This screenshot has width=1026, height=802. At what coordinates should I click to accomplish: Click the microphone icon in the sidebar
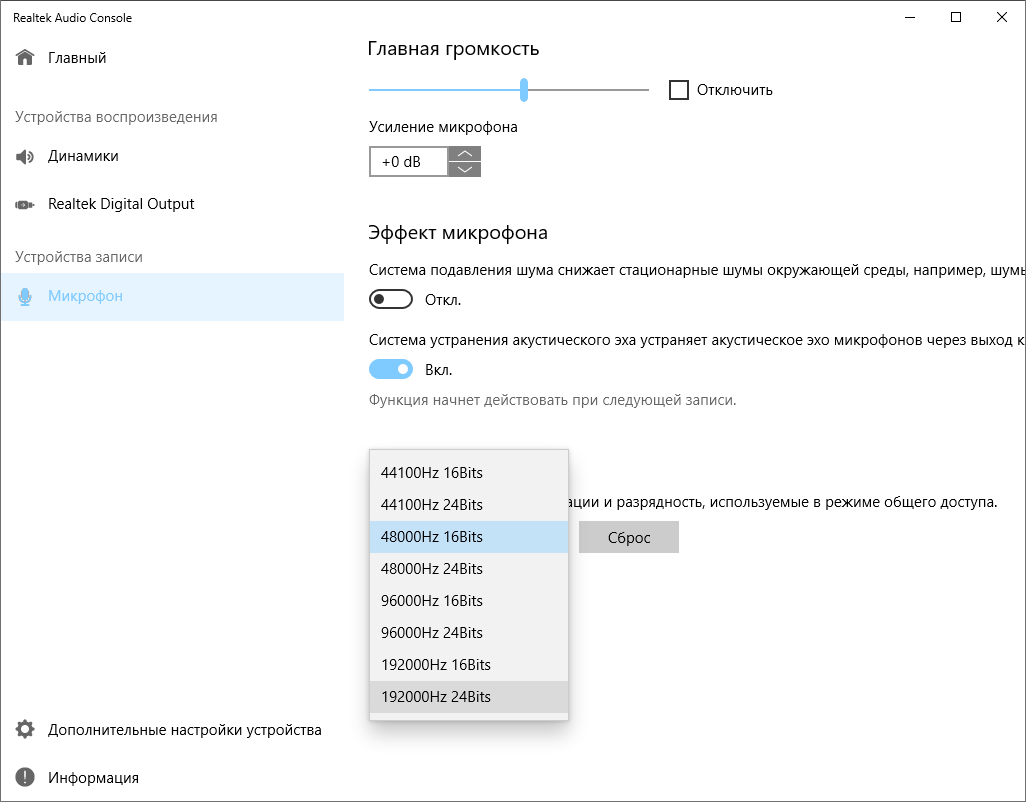coord(25,297)
